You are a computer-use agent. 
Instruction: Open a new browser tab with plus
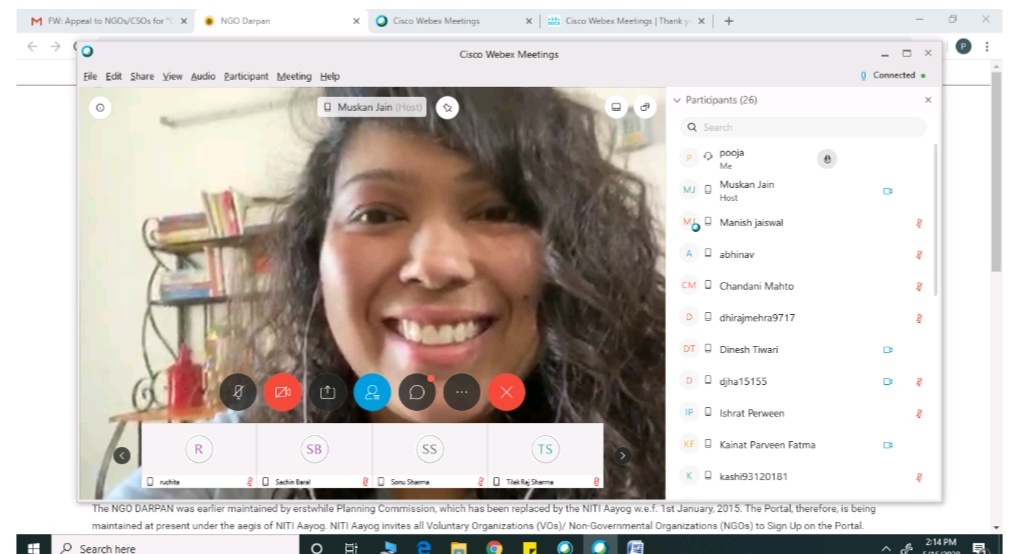729,21
